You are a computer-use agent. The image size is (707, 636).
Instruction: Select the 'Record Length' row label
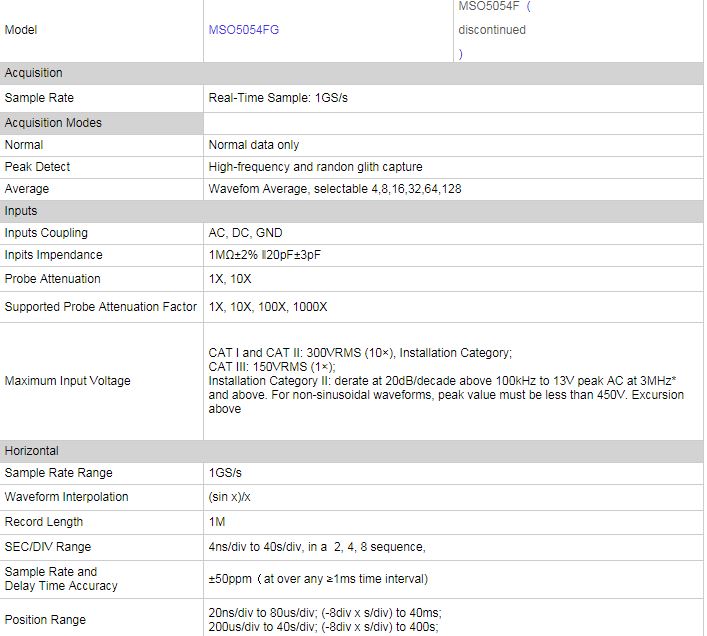tap(44, 522)
